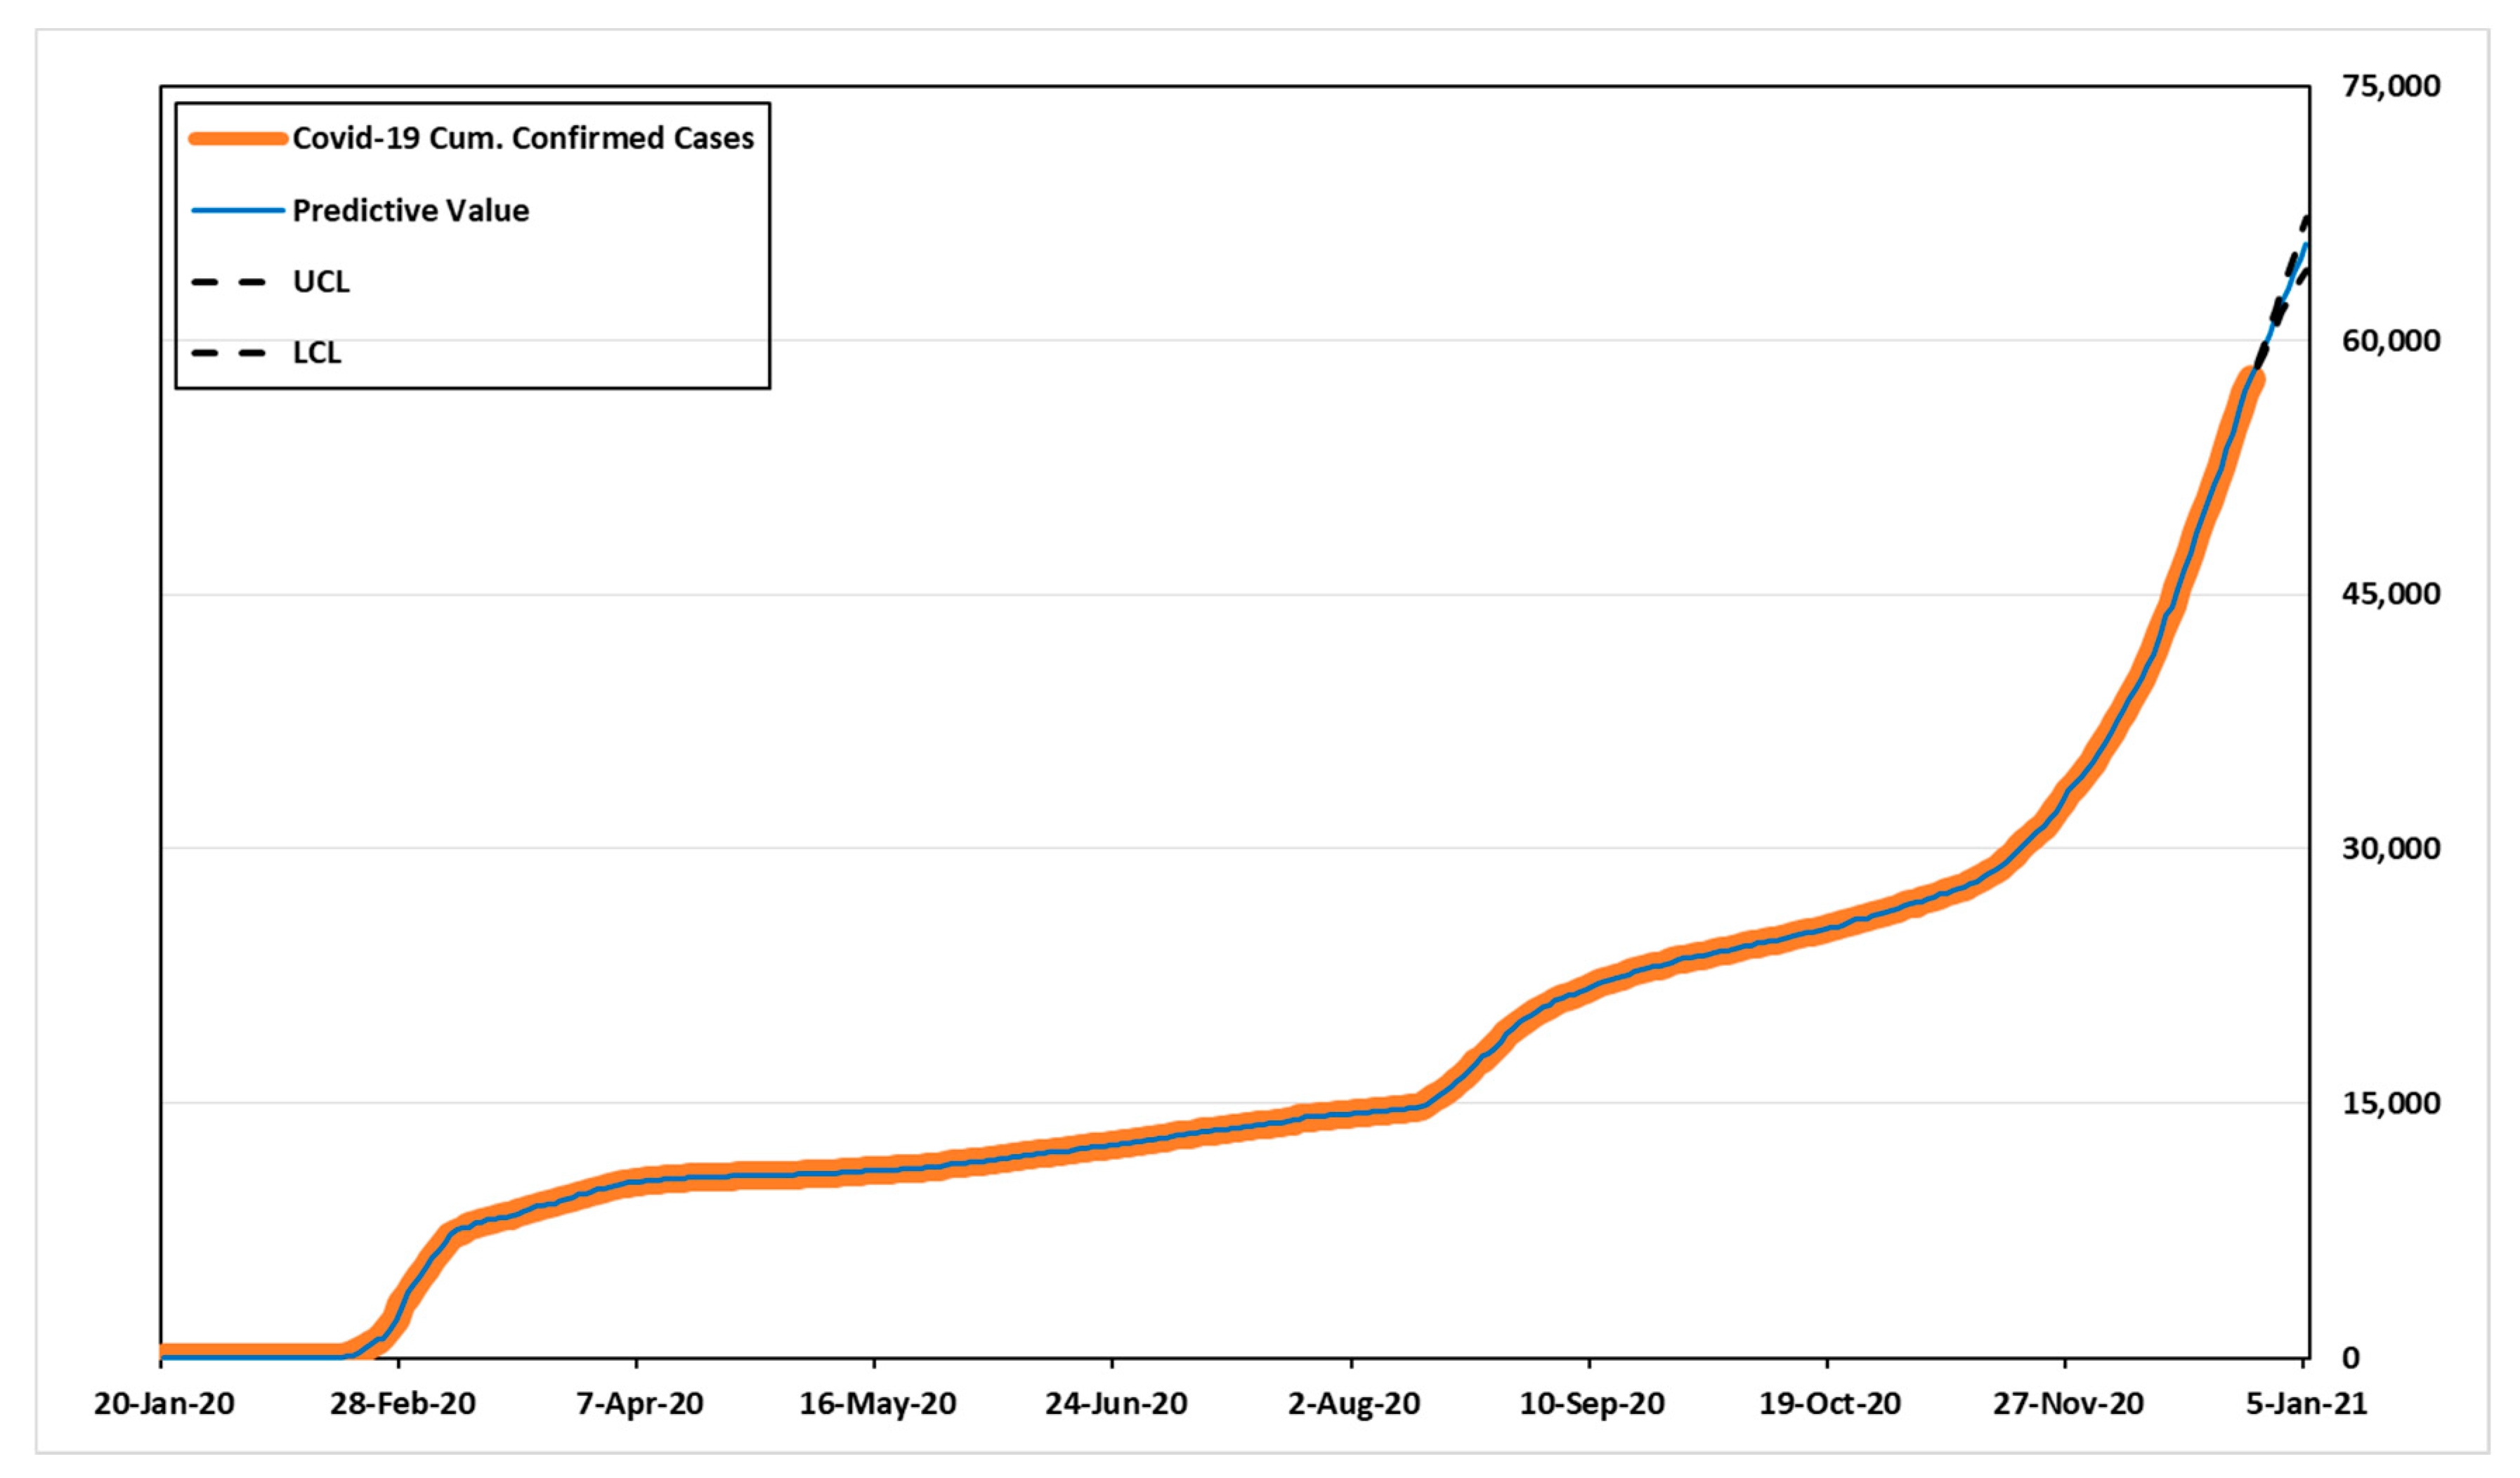Click the 2-Aug-20 x-axis date label
Image resolution: width=2520 pixels, height=1478 pixels.
pos(1353,1404)
